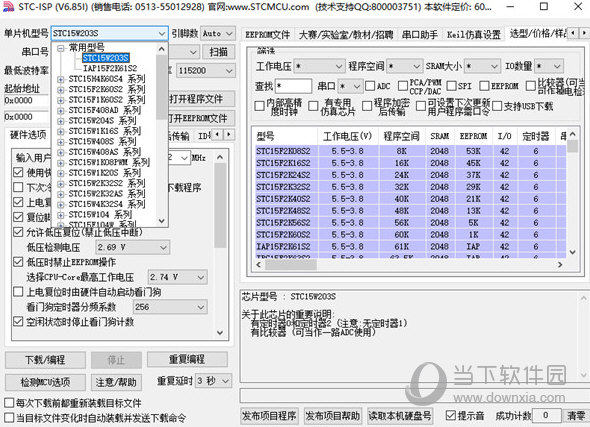Open the SRAM大小 filter dropdown
The image size is (590, 427).
point(482,67)
